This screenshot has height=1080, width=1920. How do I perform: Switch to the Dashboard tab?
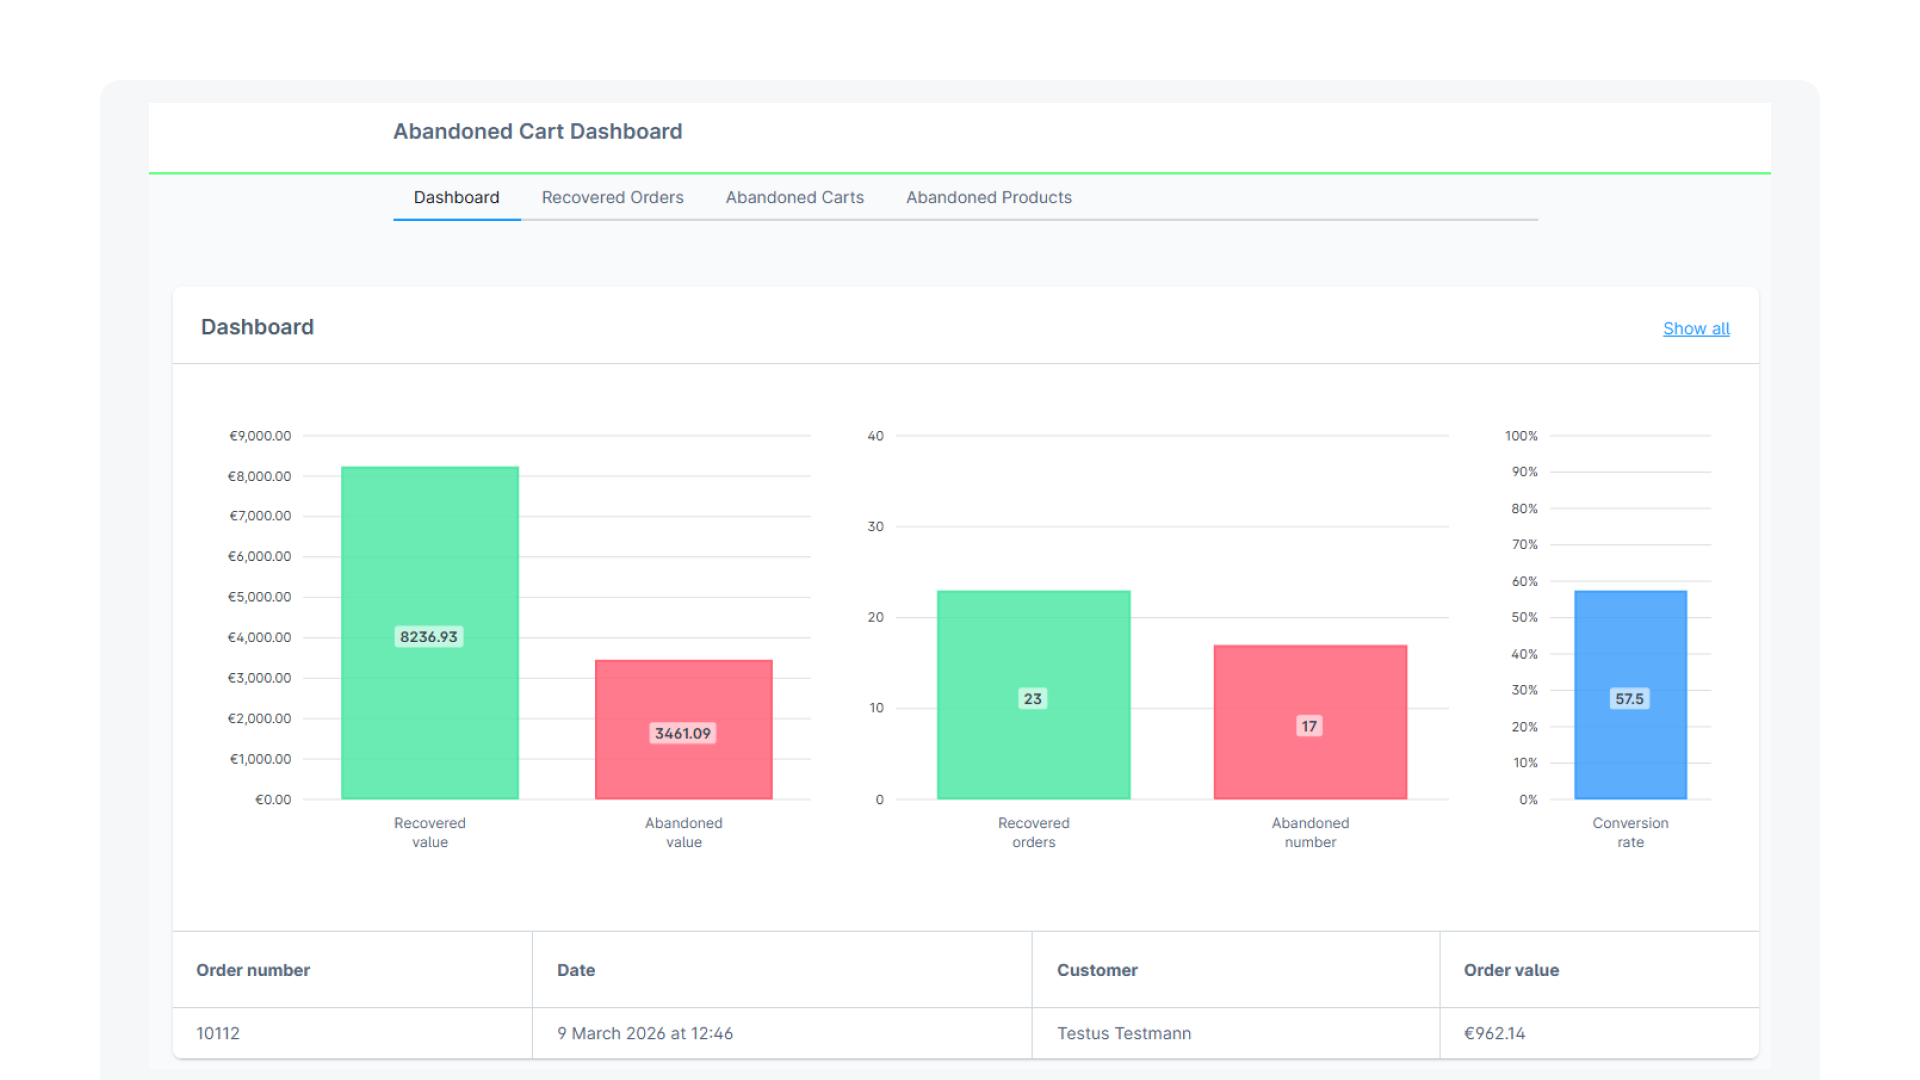pyautogui.click(x=456, y=198)
